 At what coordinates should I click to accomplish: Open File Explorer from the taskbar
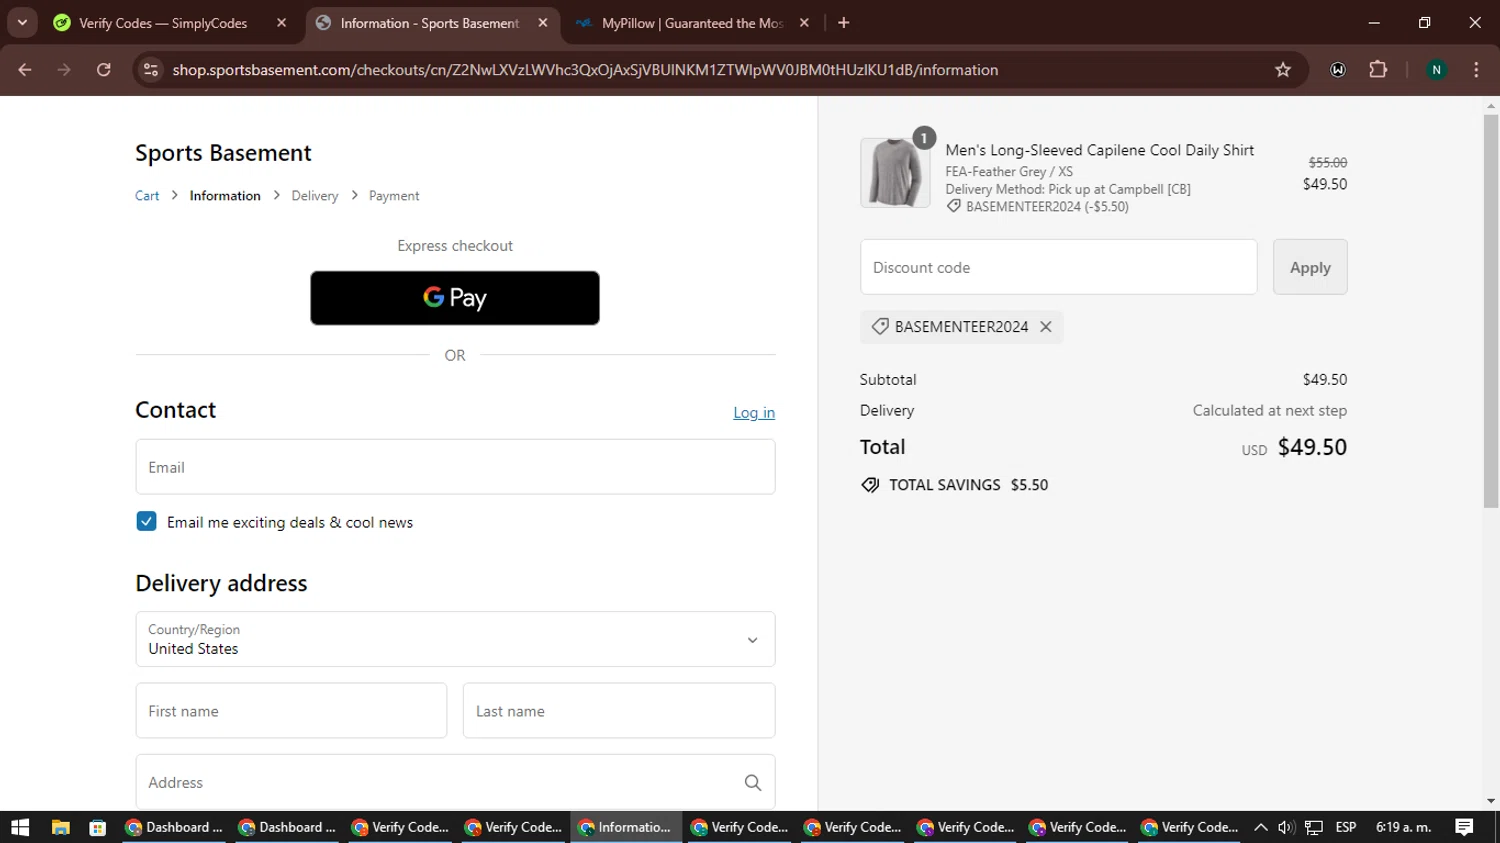[x=61, y=827]
